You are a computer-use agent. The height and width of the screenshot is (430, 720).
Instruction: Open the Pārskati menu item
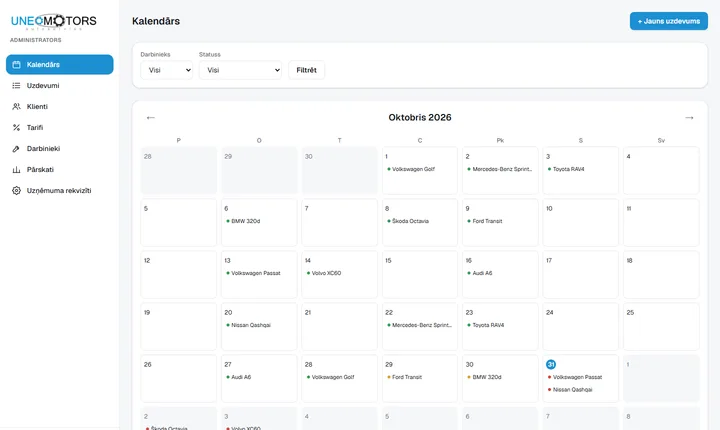pyautogui.click(x=60, y=170)
